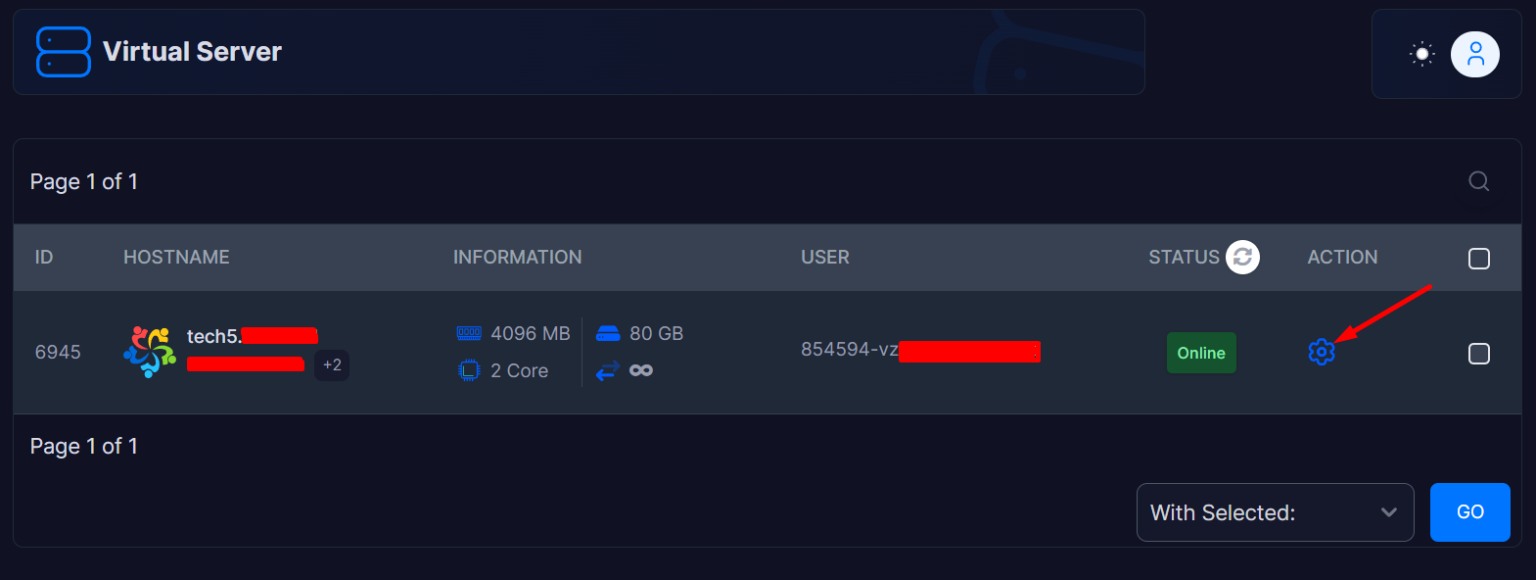Open settings gear for server 6945
Image resolution: width=1536 pixels, height=580 pixels.
click(1322, 352)
